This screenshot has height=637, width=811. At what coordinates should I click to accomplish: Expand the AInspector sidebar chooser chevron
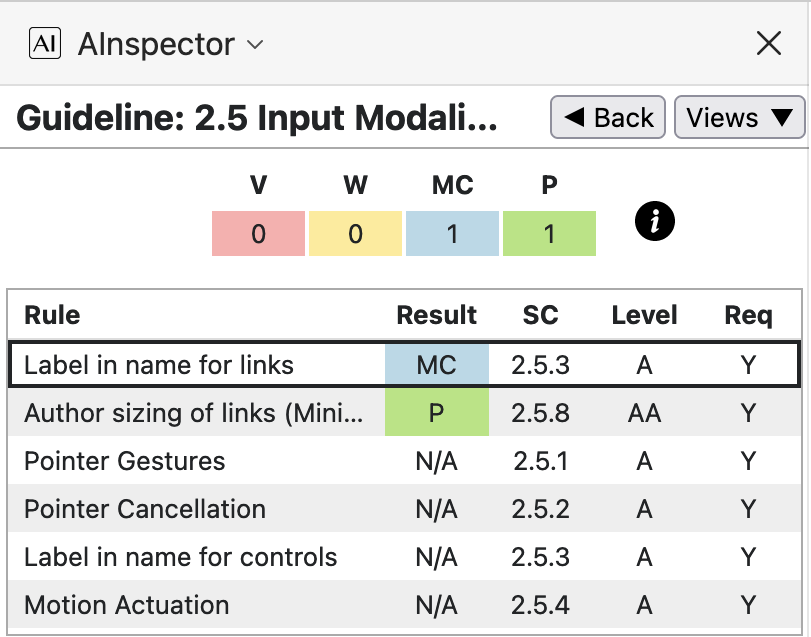255,45
